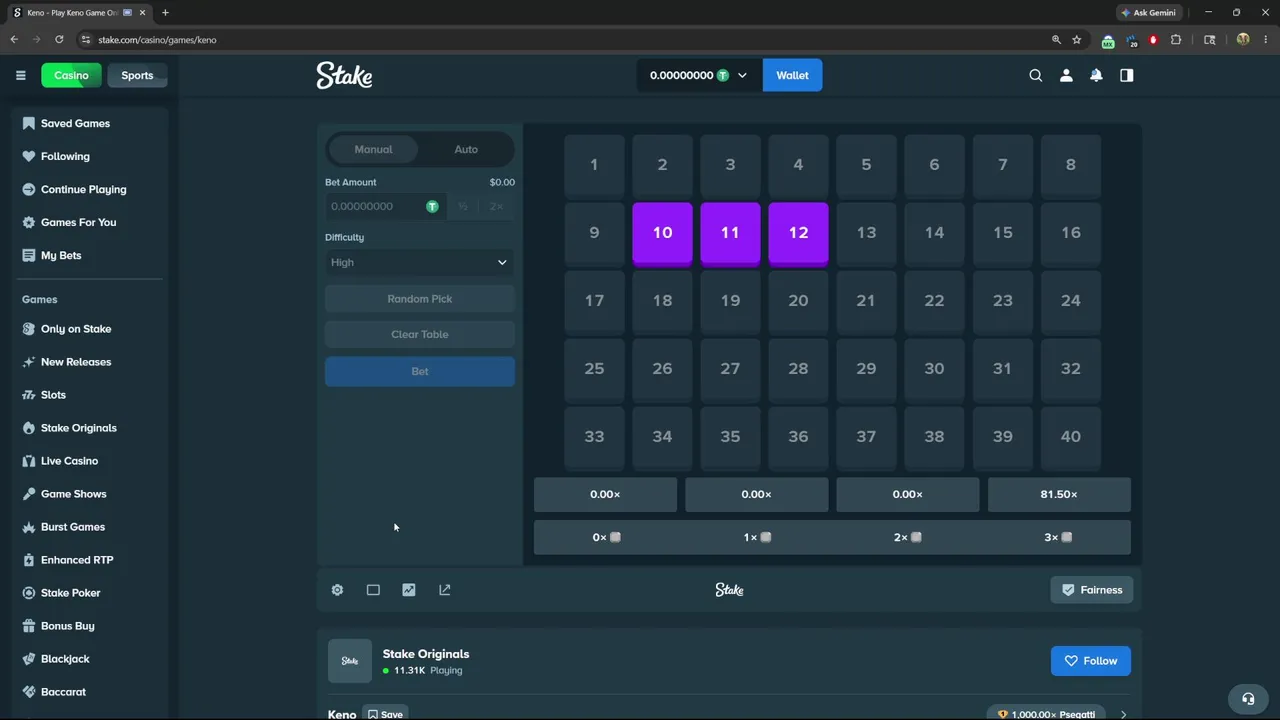The image size is (1280, 720).
Task: Open the user profile icon
Action: click(x=1066, y=75)
